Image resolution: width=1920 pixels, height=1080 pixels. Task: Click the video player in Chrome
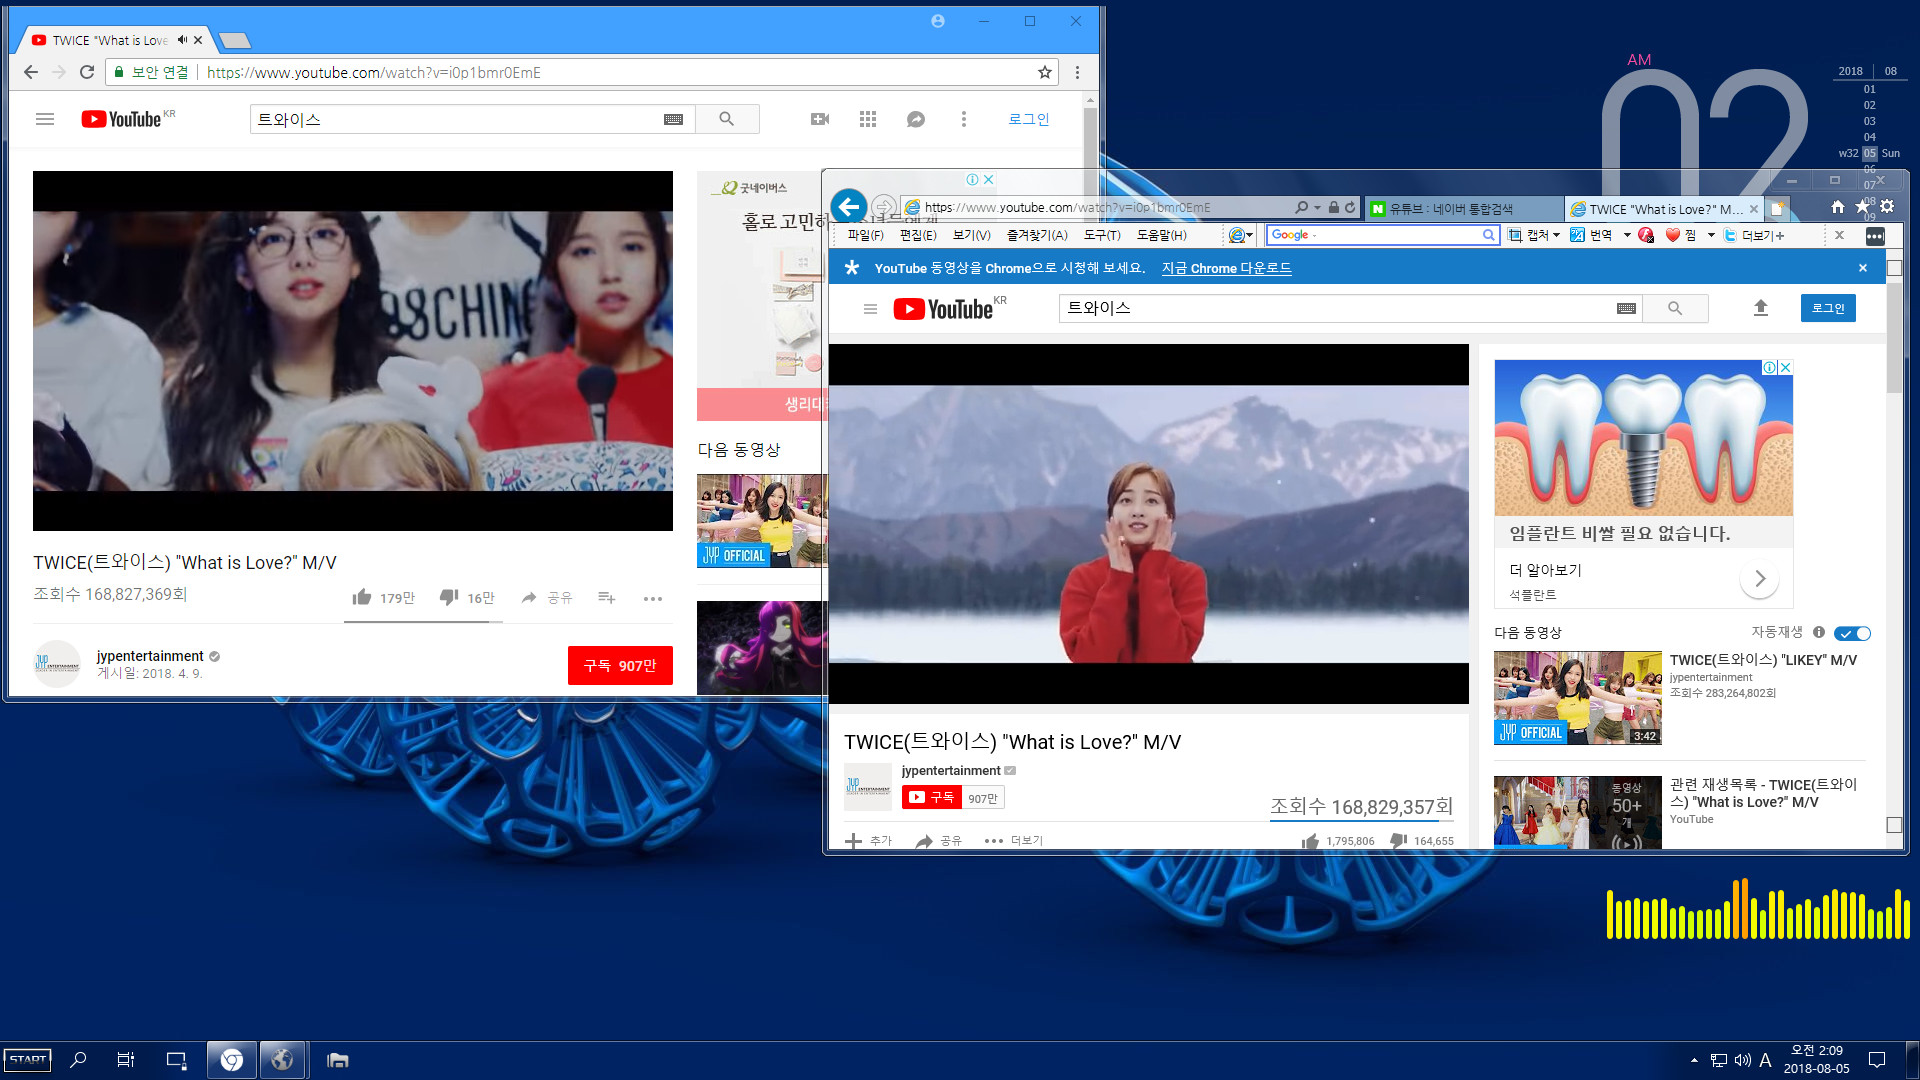[x=353, y=351]
